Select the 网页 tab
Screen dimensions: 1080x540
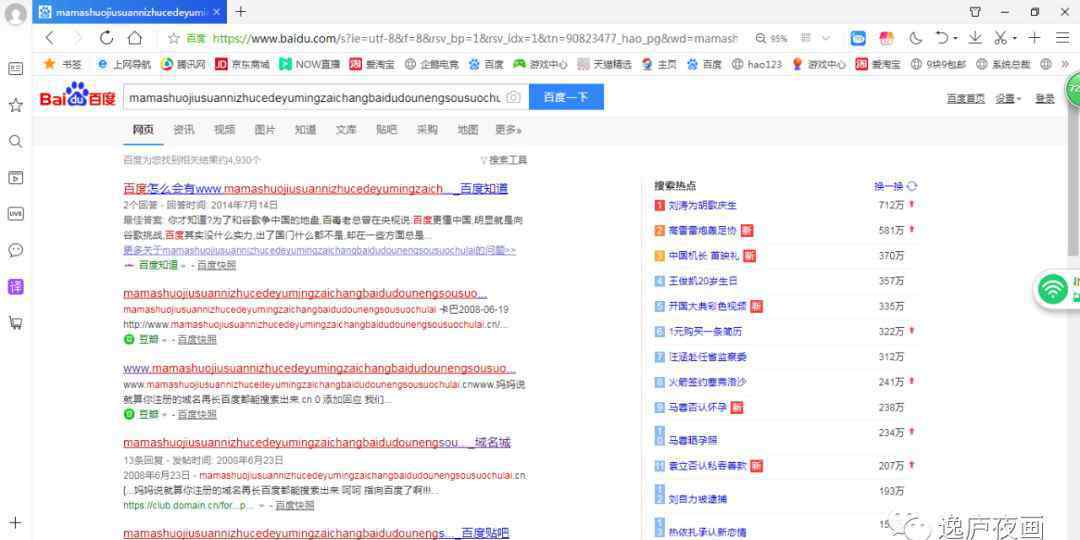pyautogui.click(x=143, y=129)
